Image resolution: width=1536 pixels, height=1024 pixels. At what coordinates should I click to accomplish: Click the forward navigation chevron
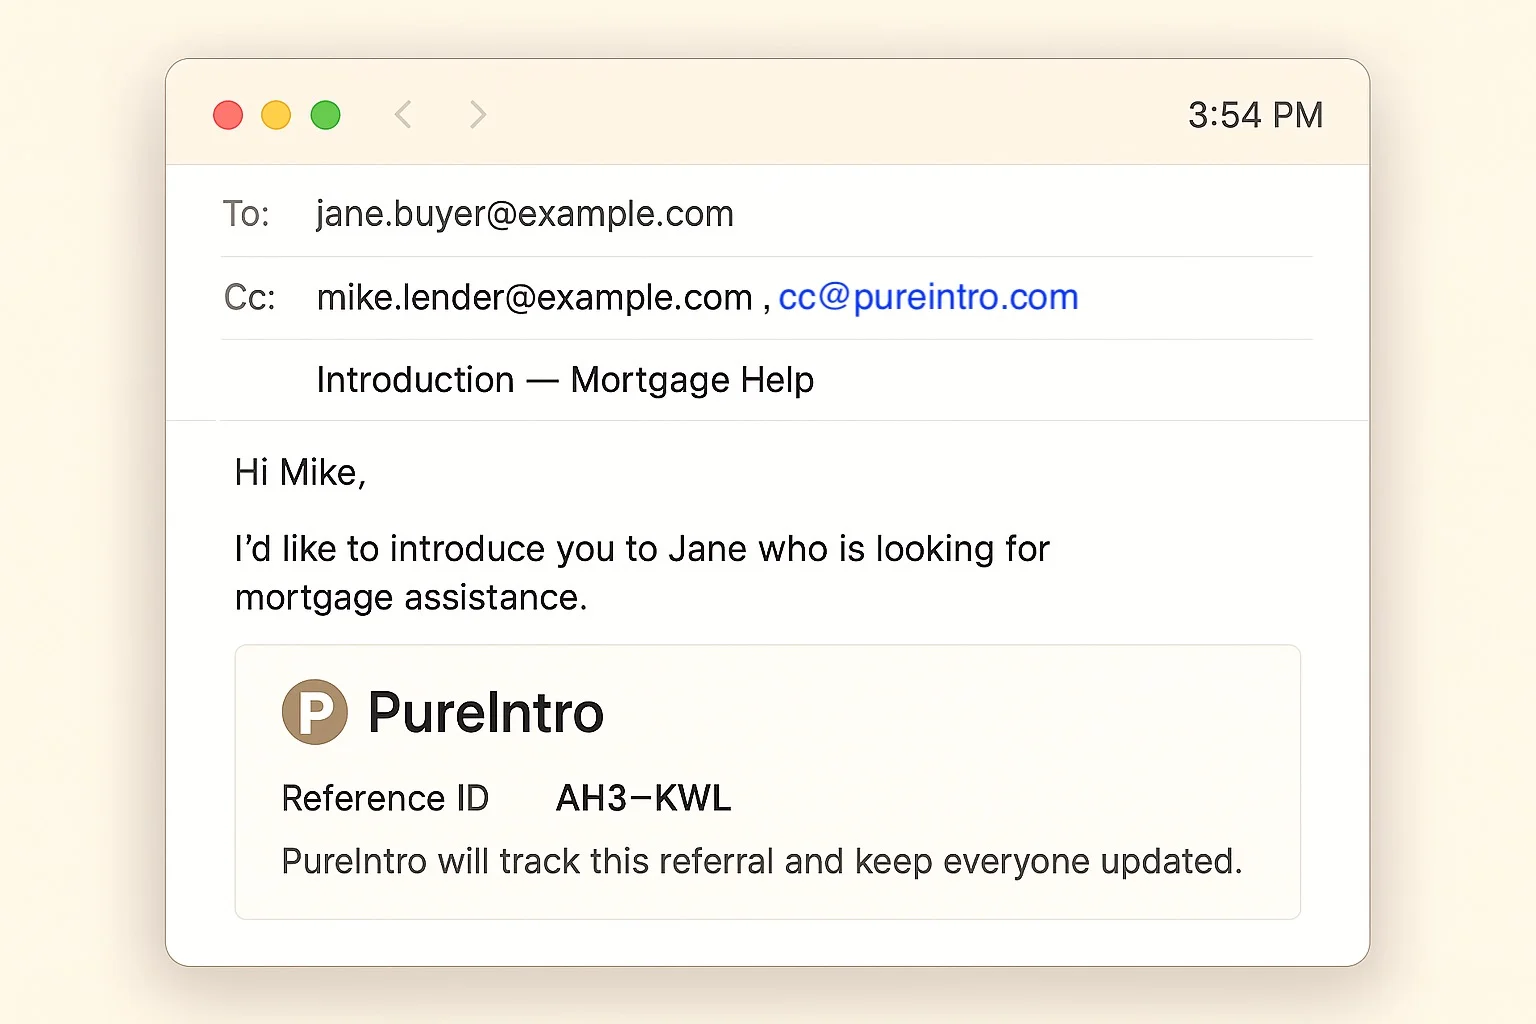tap(478, 114)
